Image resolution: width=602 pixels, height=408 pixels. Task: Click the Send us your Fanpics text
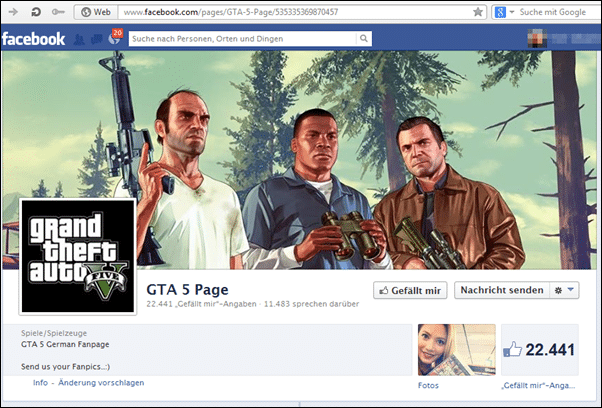pos(65,367)
